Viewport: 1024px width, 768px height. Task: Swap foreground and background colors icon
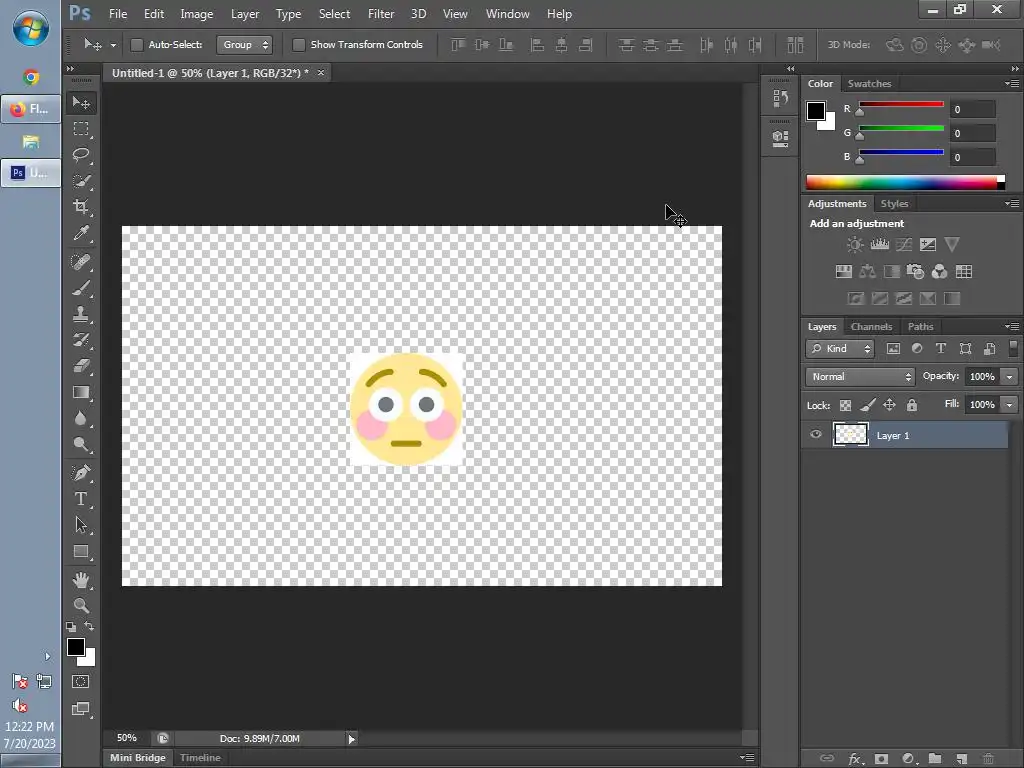click(x=89, y=626)
